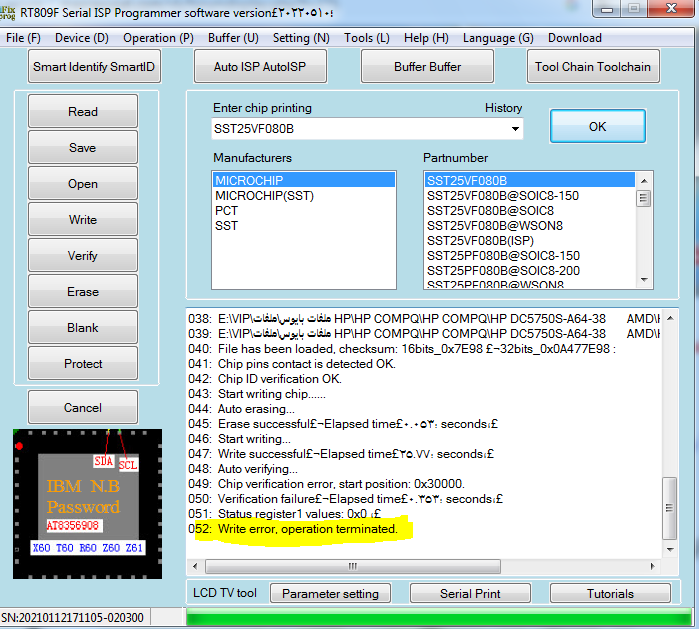This screenshot has height=629, width=699.
Task: Open Parameter setting tool
Action: coord(330,593)
